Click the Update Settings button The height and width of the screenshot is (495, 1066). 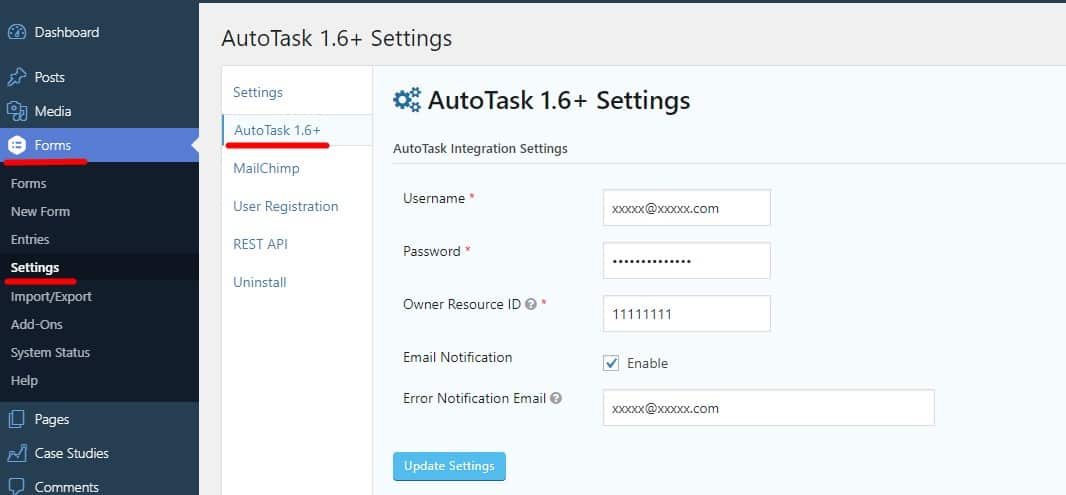tap(449, 466)
